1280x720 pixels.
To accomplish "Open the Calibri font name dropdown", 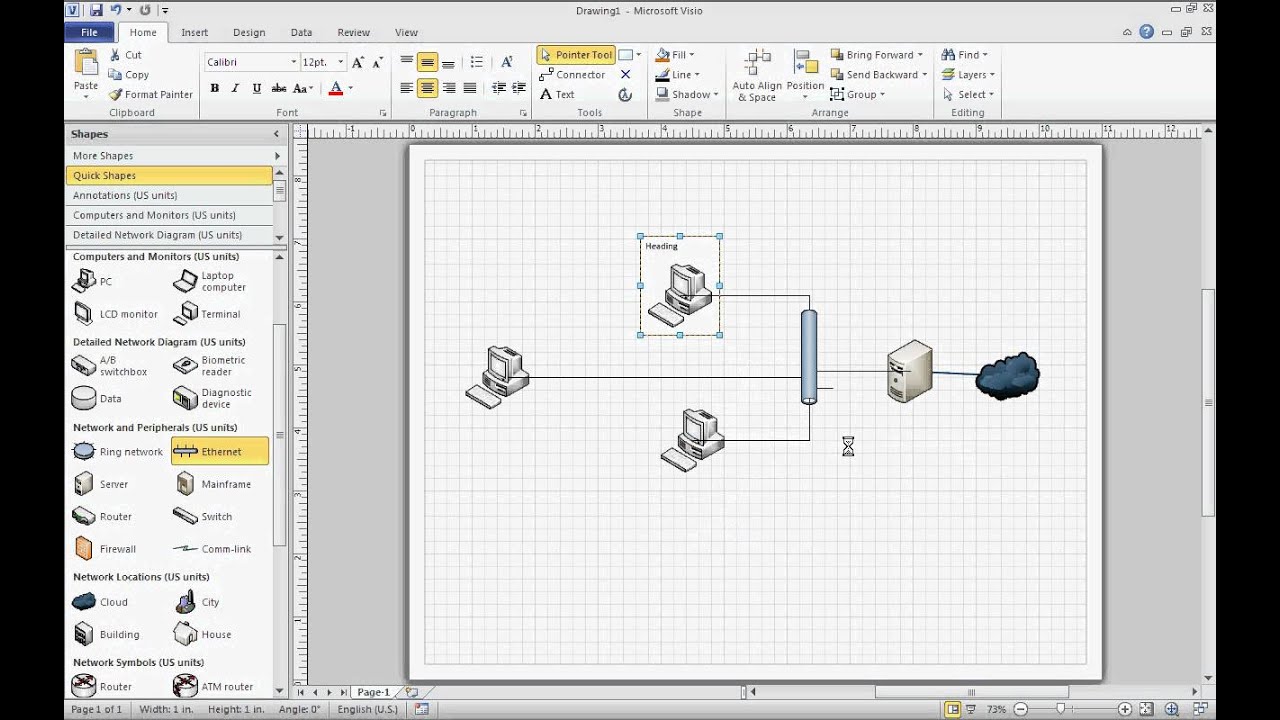I will (293, 62).
